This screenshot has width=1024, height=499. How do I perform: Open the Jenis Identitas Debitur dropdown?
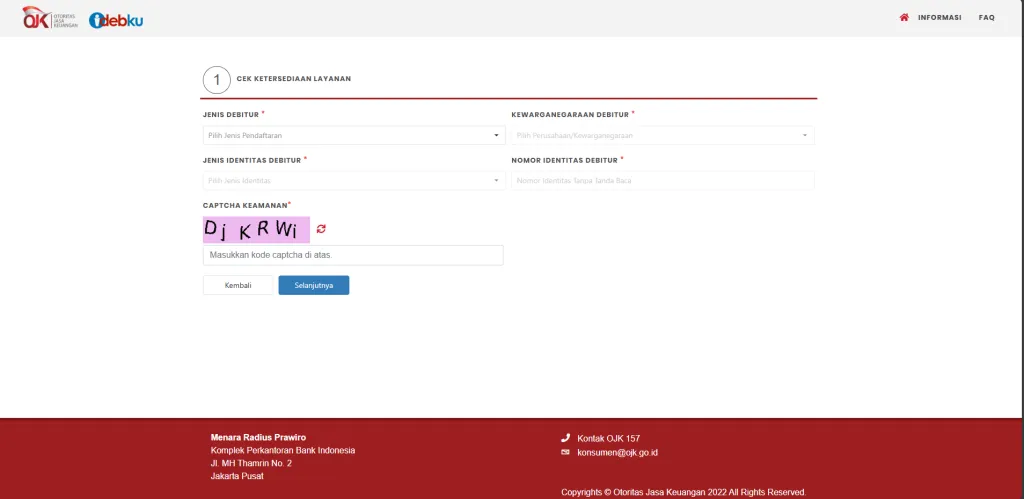click(x=354, y=180)
